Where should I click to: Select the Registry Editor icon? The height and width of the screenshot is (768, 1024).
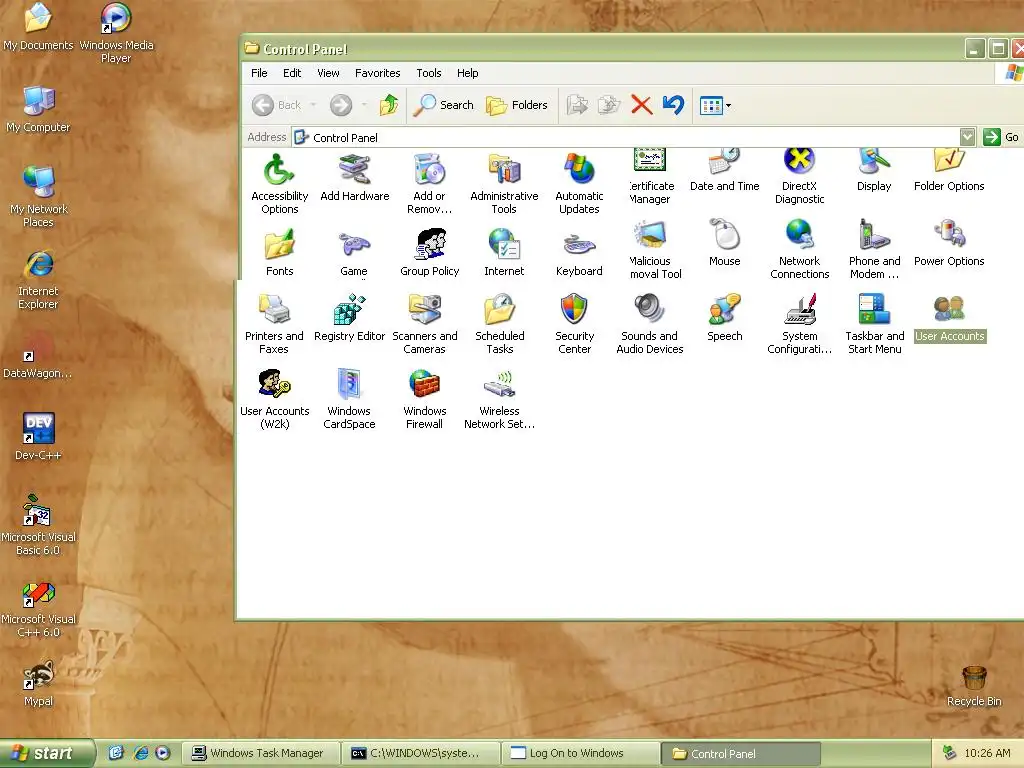coord(349,317)
